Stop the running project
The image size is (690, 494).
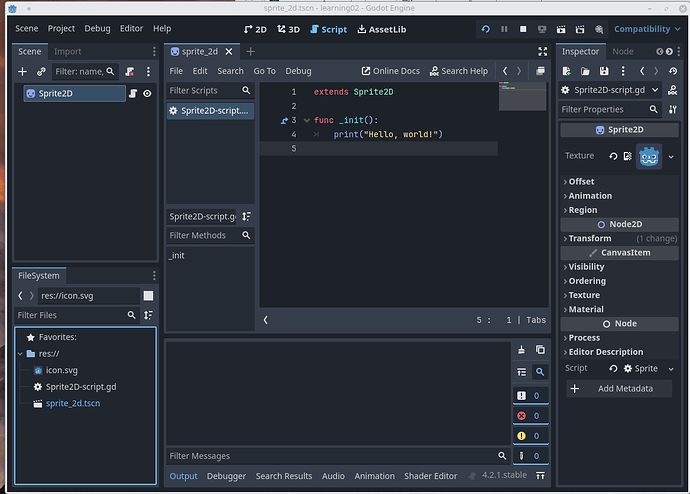pyautogui.click(x=523, y=29)
